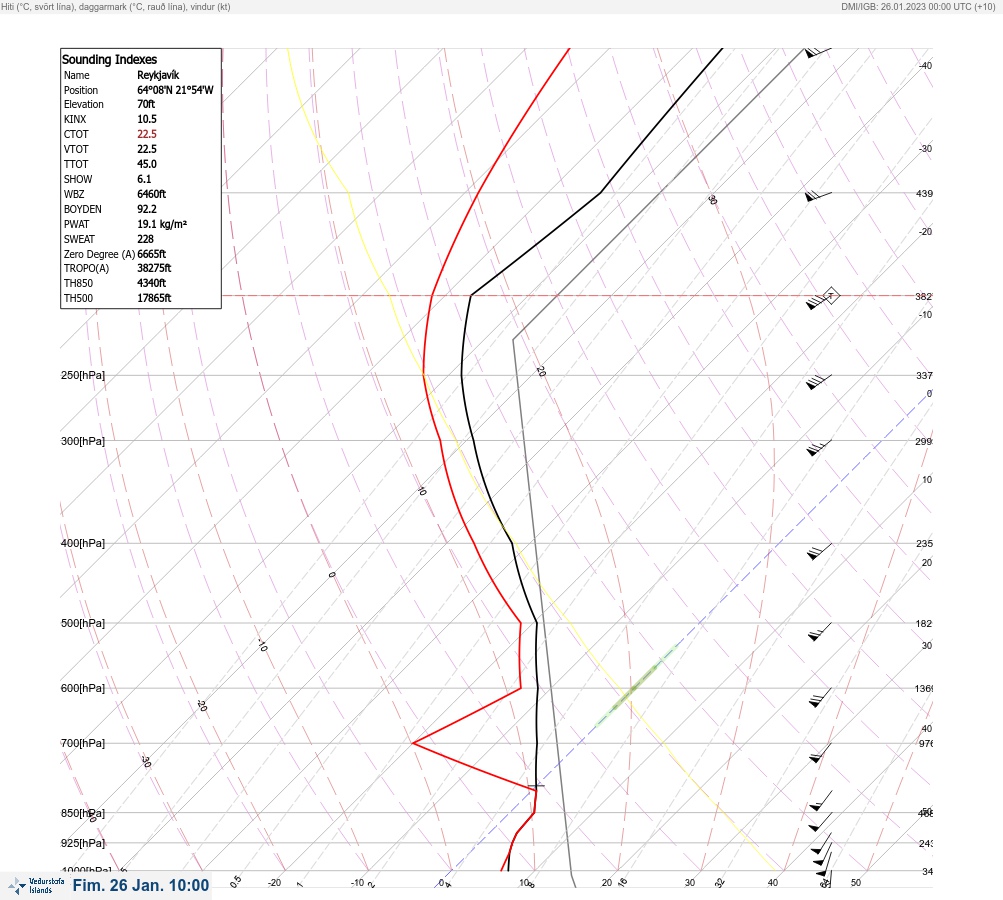
Task: Click the '600[hPa]' pressure label
Action: coord(83,688)
